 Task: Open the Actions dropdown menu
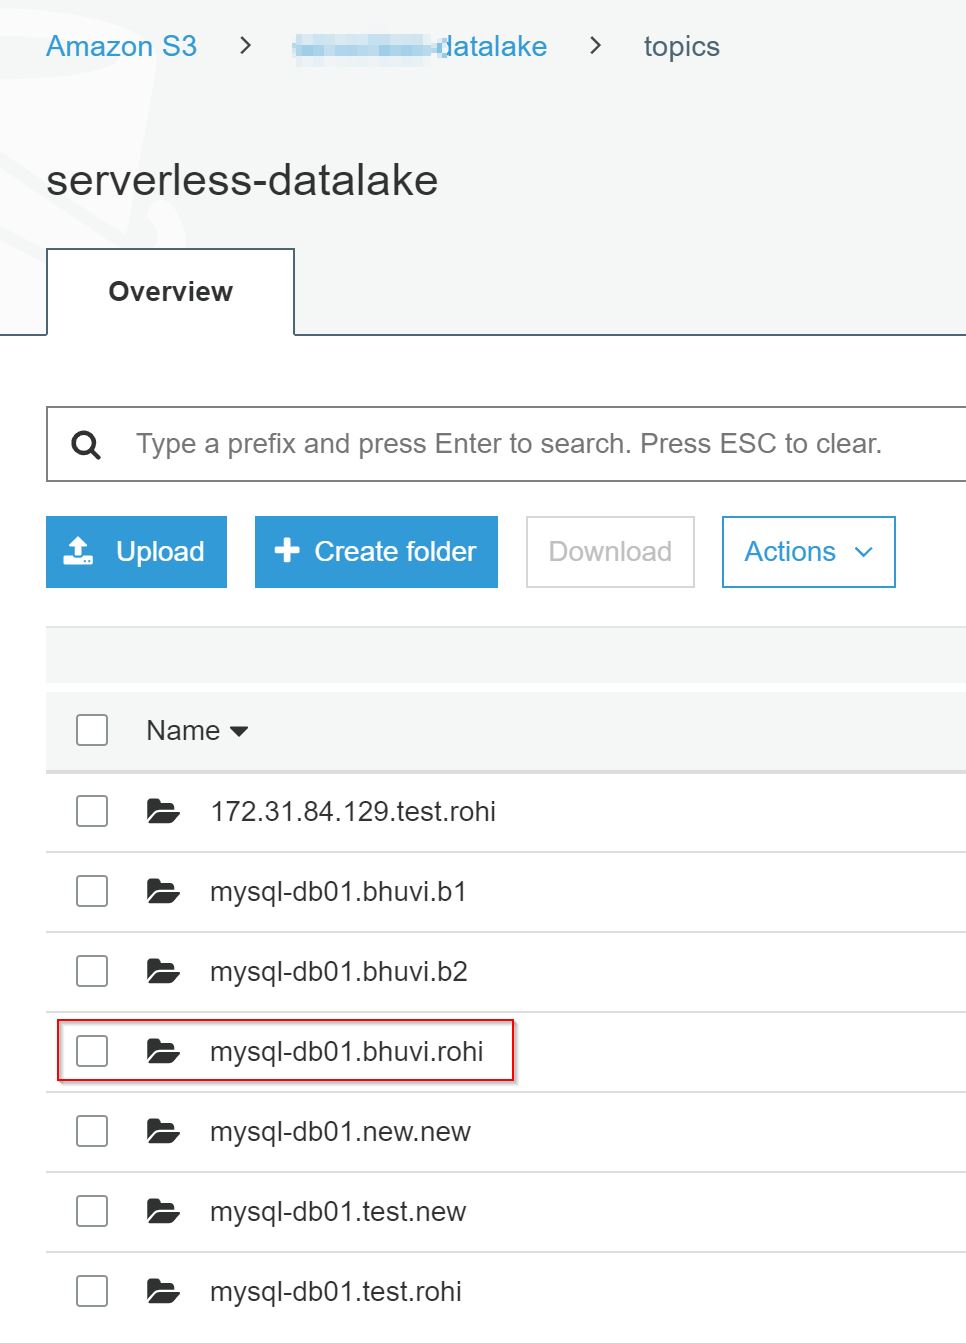tap(808, 552)
